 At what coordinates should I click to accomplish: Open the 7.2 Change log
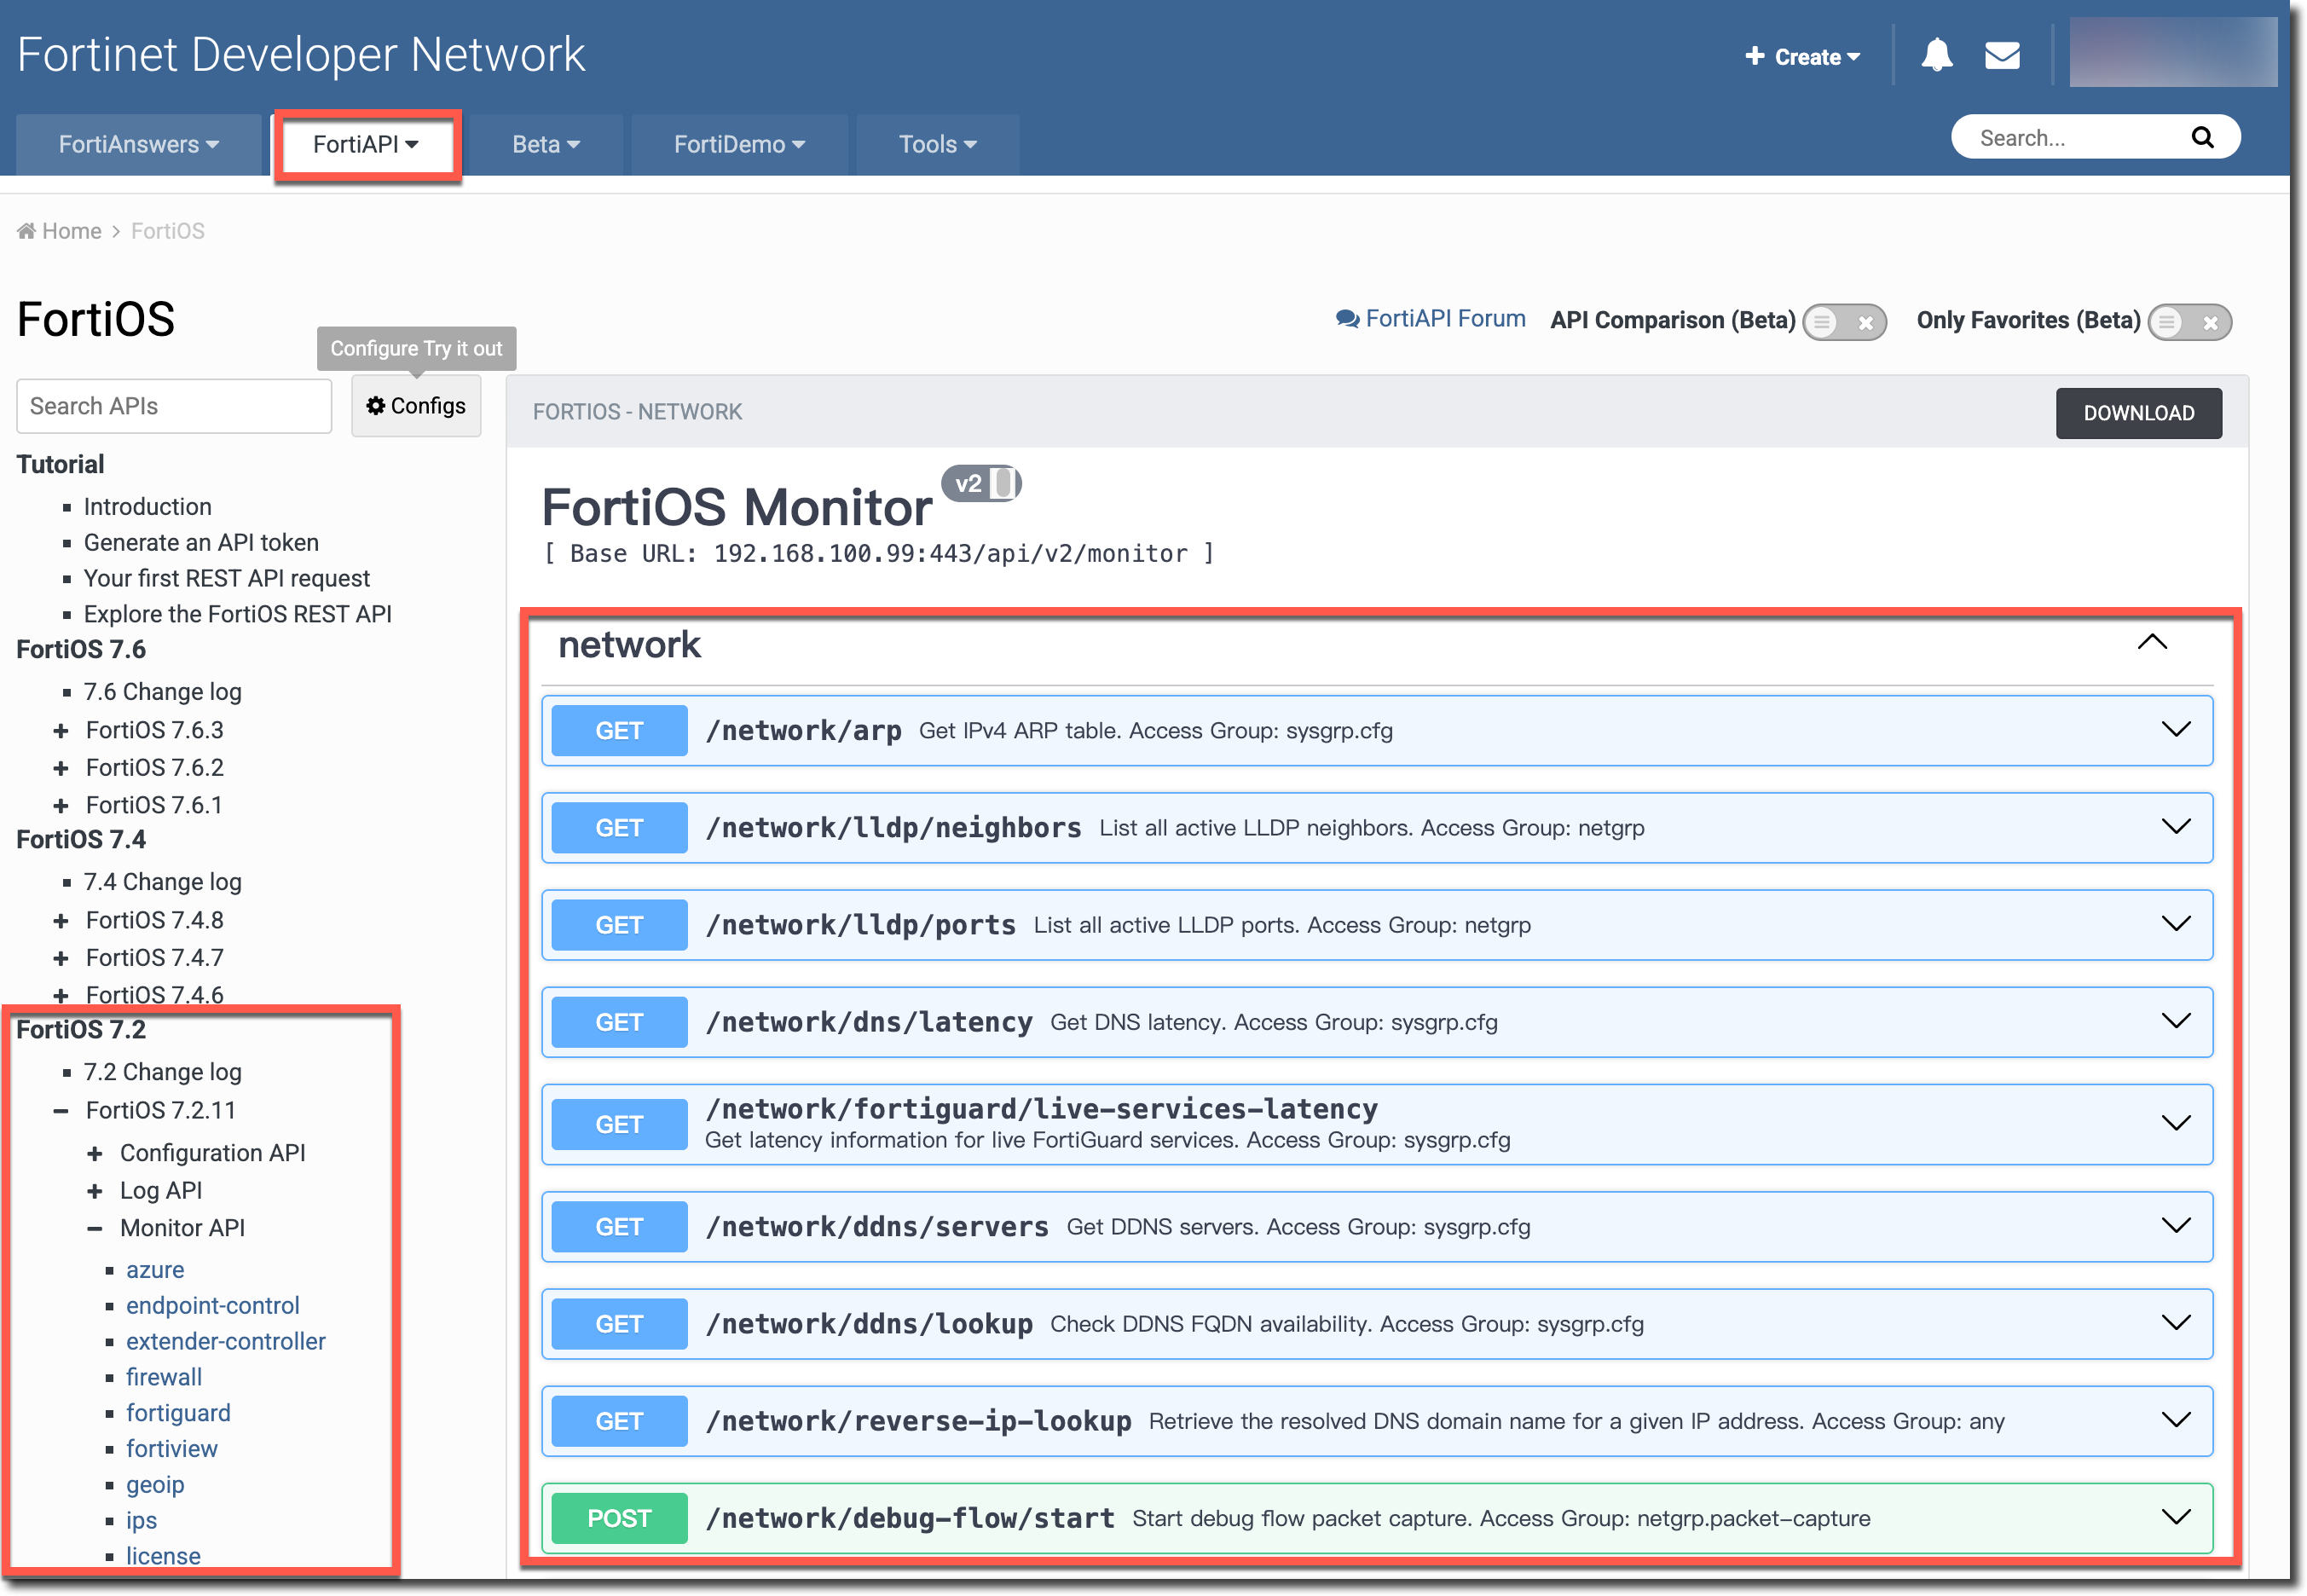163,1072
